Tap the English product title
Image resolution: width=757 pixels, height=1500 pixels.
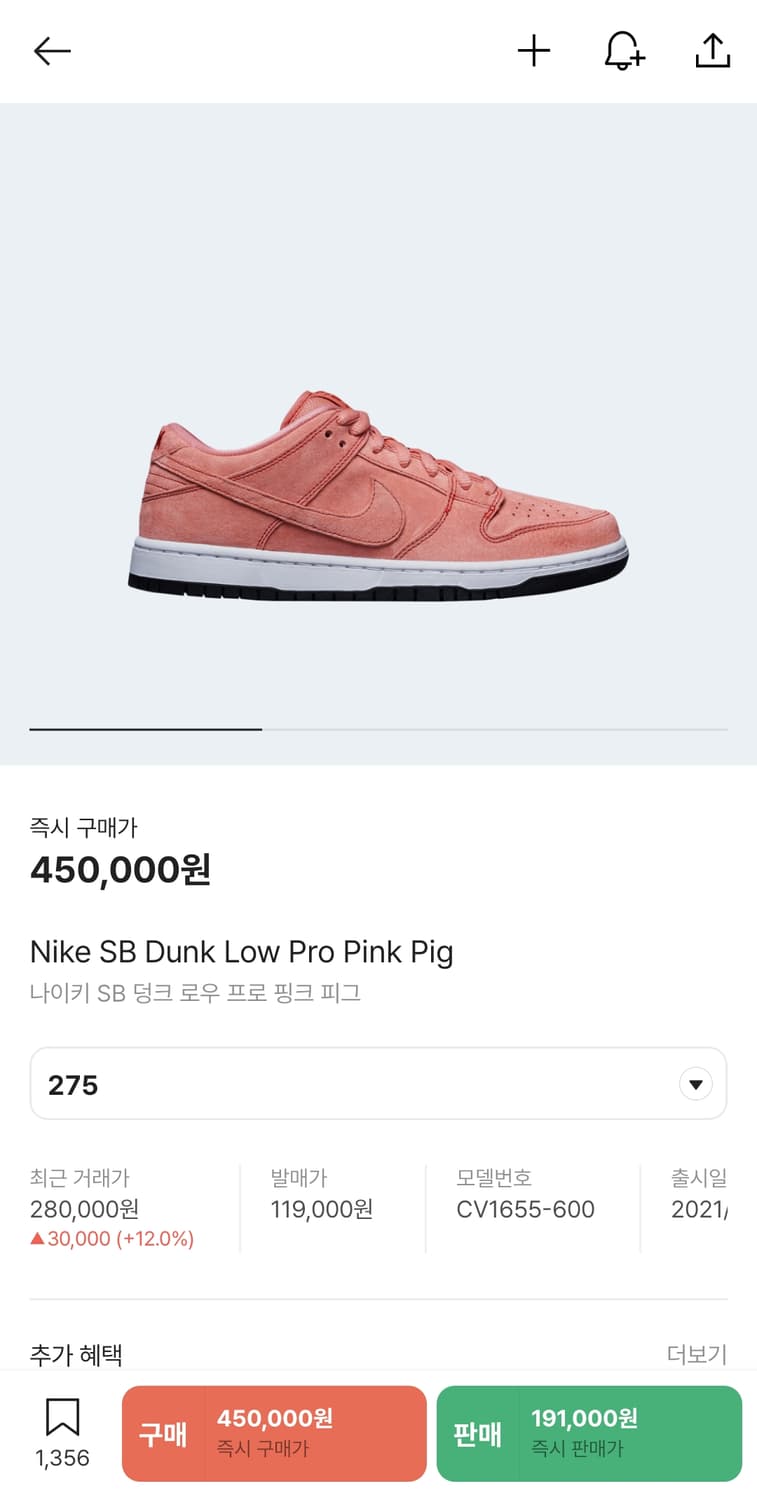click(x=241, y=951)
